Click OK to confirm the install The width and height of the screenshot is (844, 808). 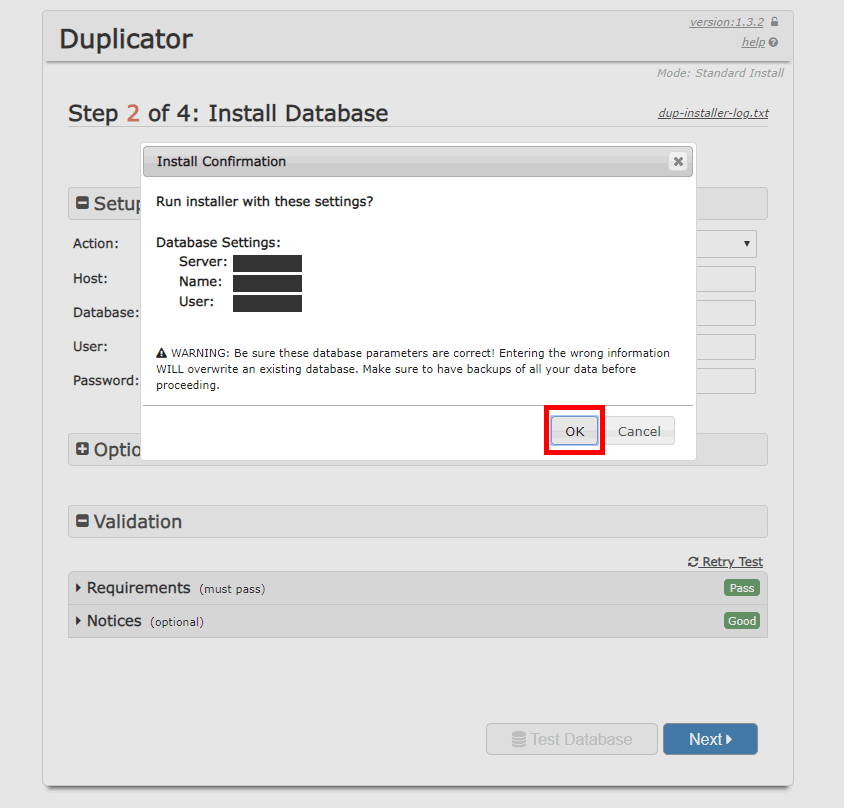click(x=574, y=431)
